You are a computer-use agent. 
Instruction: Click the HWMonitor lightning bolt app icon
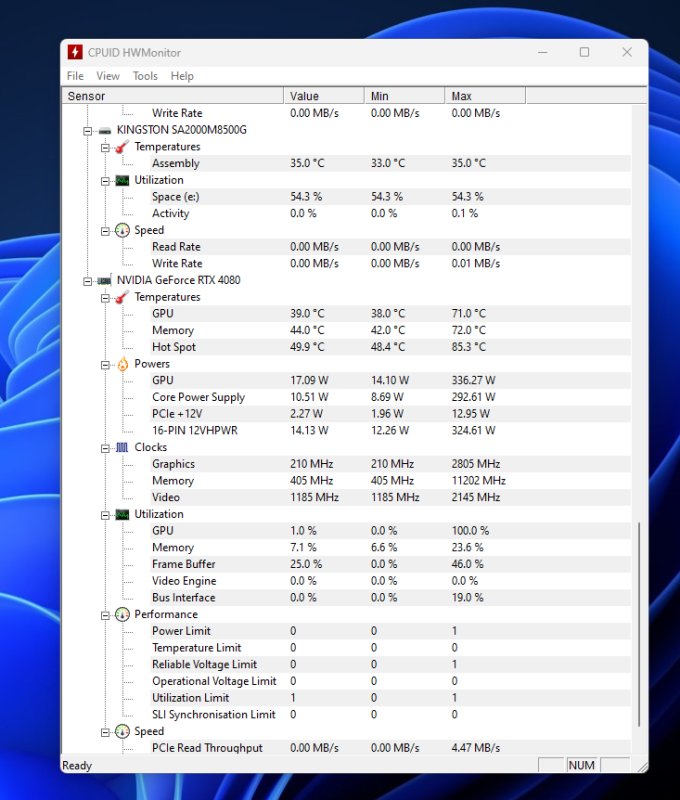click(x=75, y=52)
